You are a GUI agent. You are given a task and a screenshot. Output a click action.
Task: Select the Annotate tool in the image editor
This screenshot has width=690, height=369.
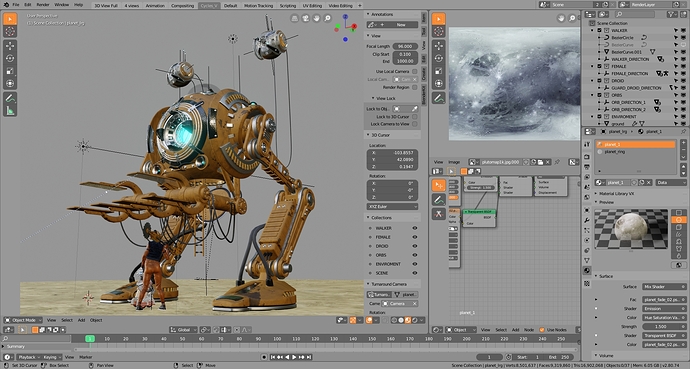438,98
